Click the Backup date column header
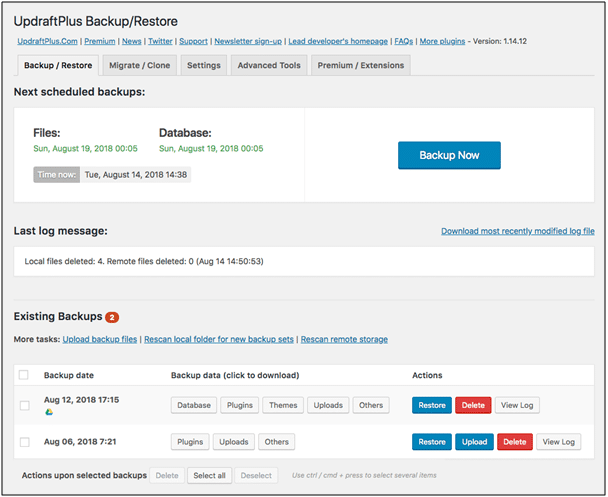Image resolution: width=608 pixels, height=497 pixels. coord(69,375)
